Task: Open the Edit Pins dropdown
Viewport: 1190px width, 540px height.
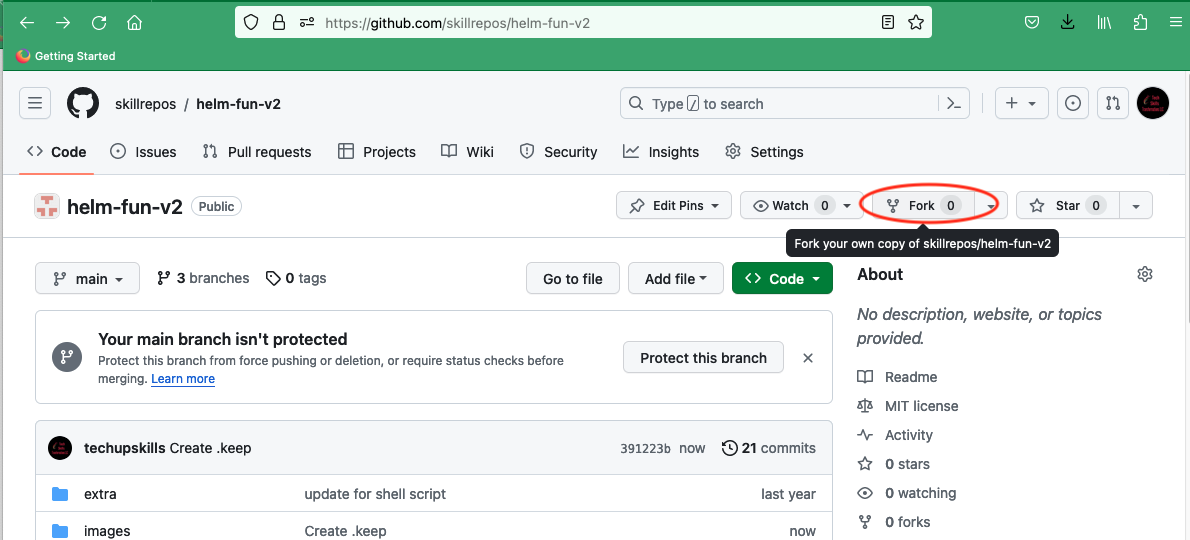Action: (x=674, y=206)
